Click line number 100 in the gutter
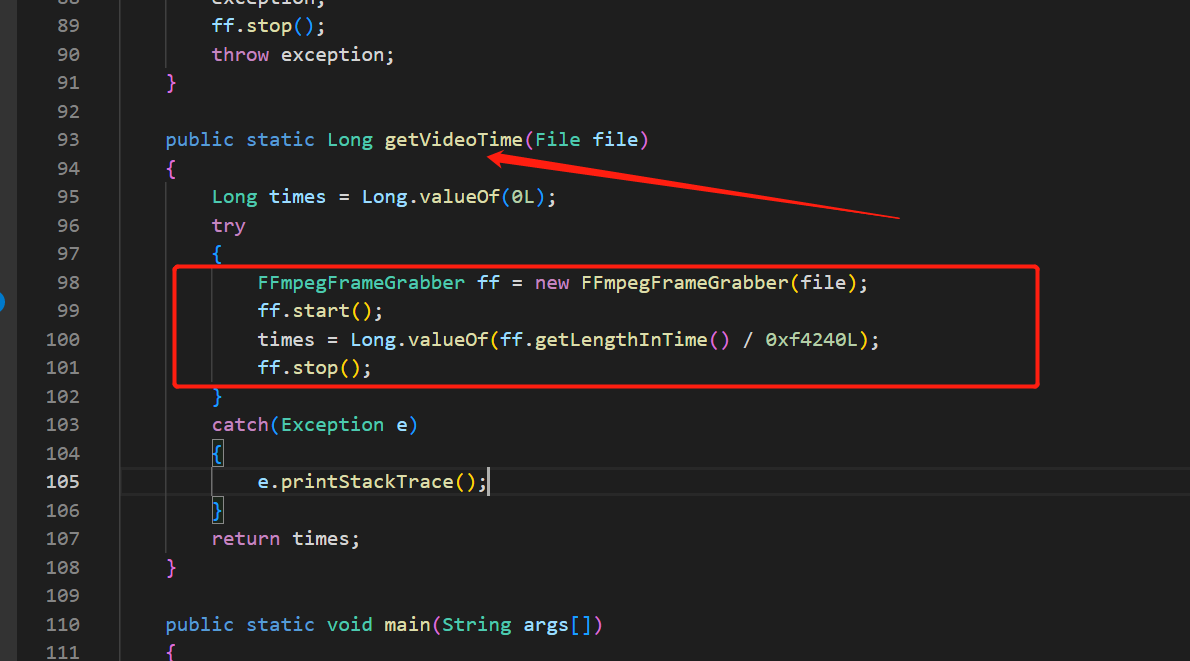The image size is (1190, 661). tap(62, 340)
